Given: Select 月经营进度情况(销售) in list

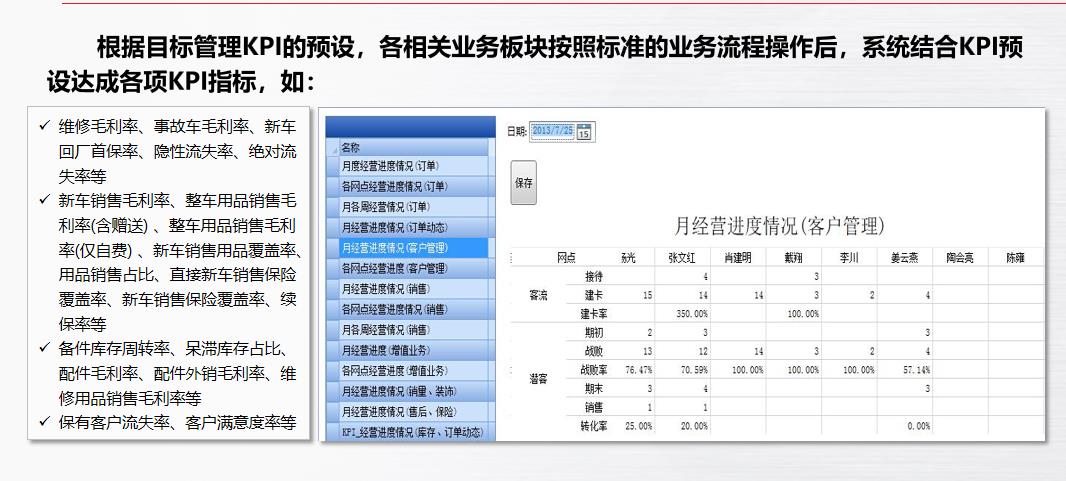Looking at the screenshot, I should click(386, 289).
